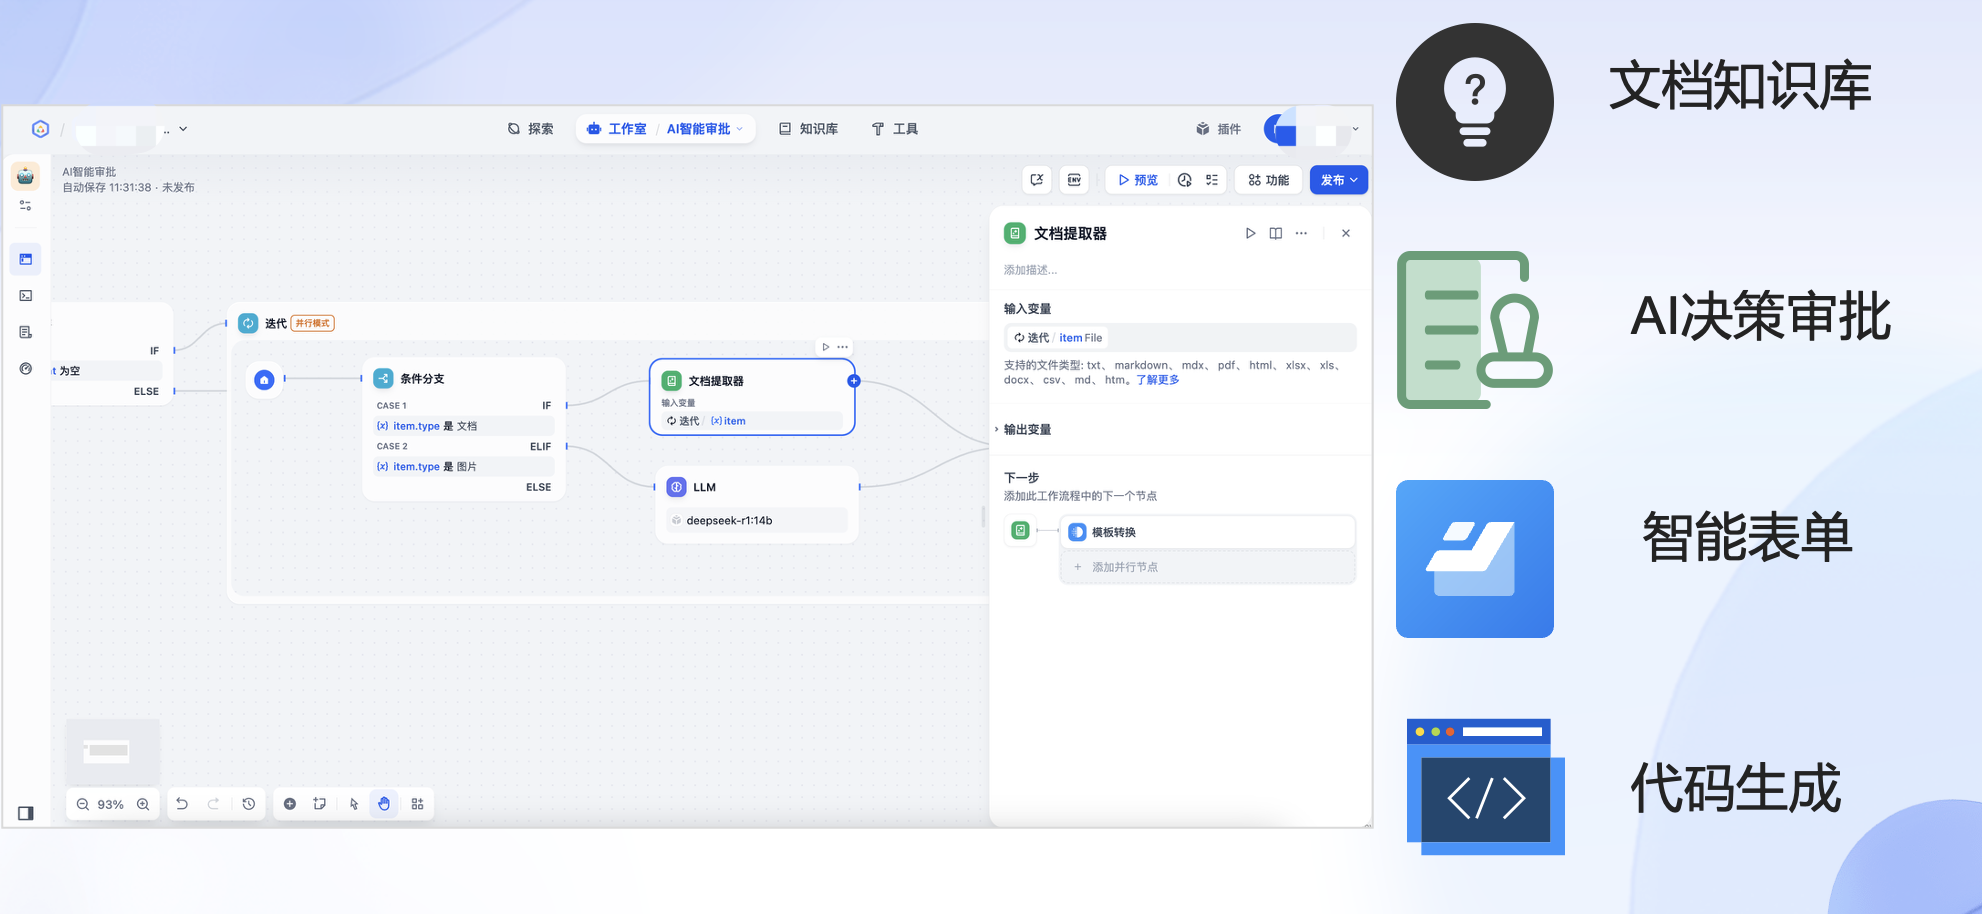
Task: Open the 93% zoom level menu
Action: pos(111,804)
